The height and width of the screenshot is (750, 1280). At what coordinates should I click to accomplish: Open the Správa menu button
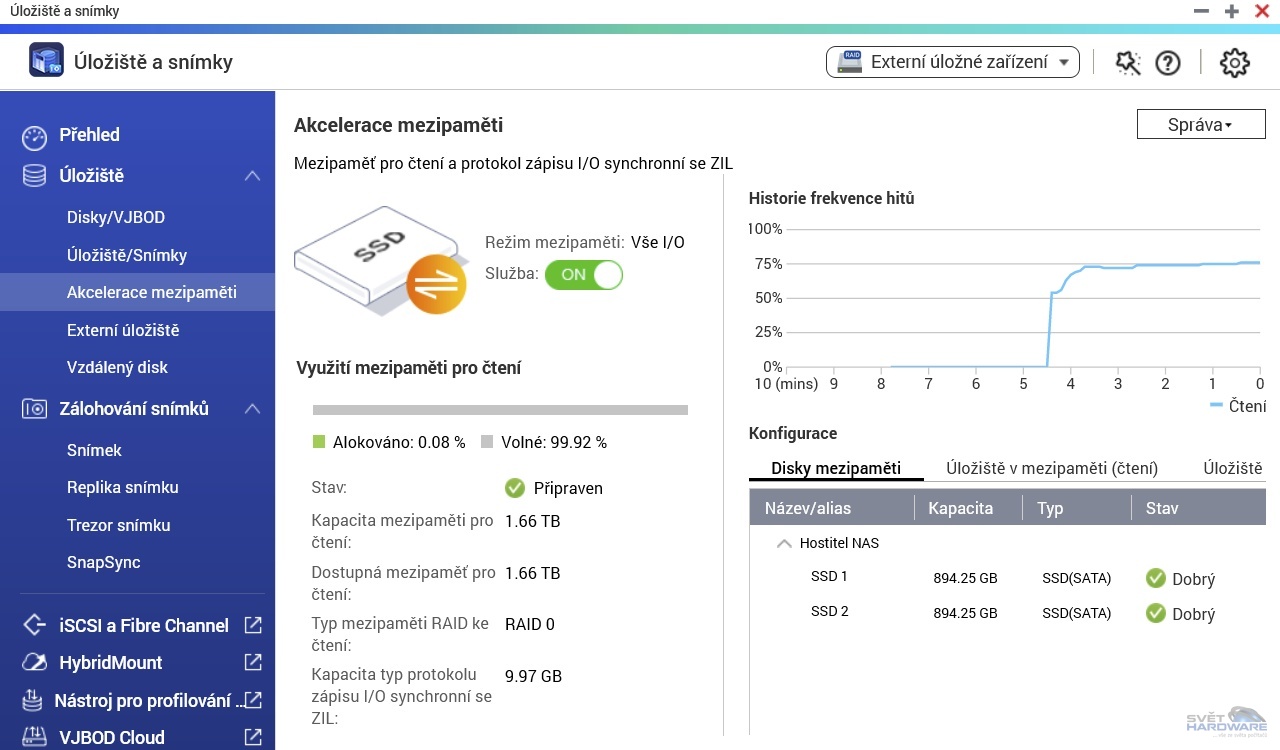(x=1200, y=124)
